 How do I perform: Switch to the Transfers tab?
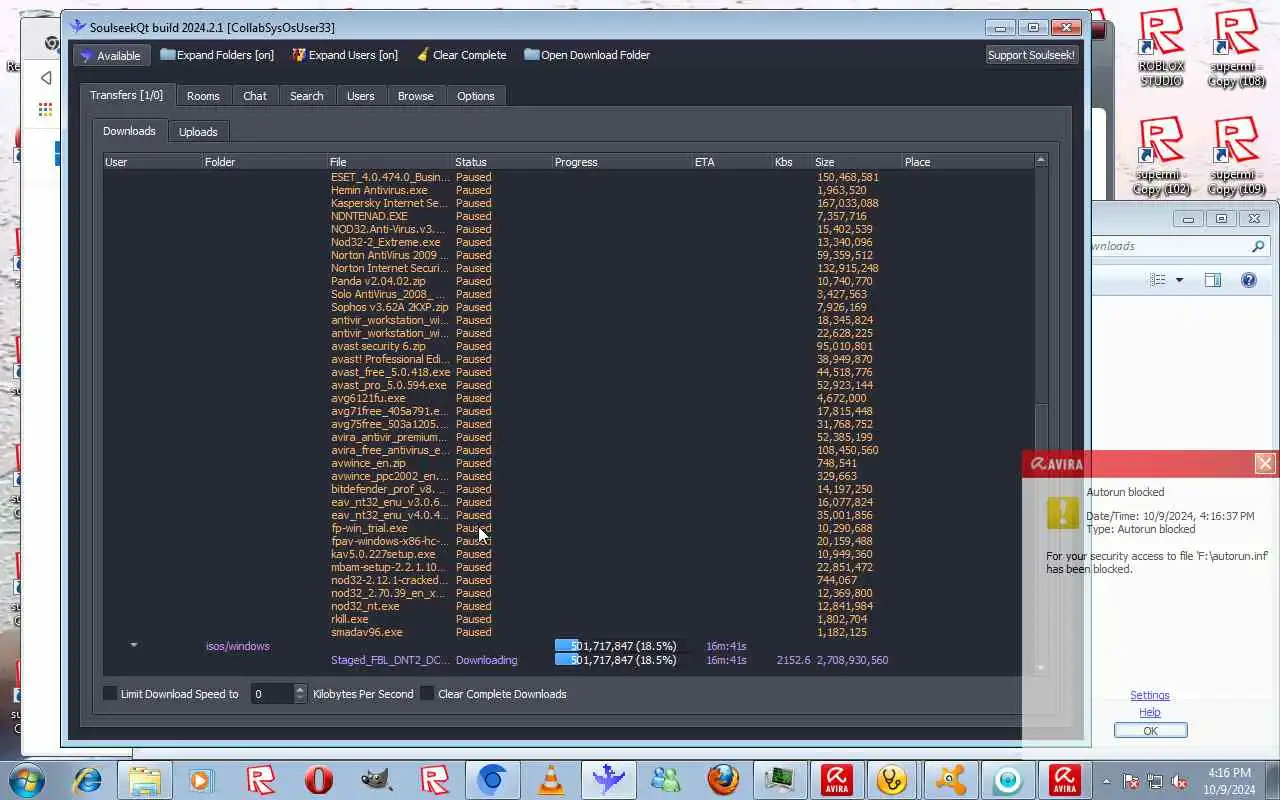(x=126, y=95)
